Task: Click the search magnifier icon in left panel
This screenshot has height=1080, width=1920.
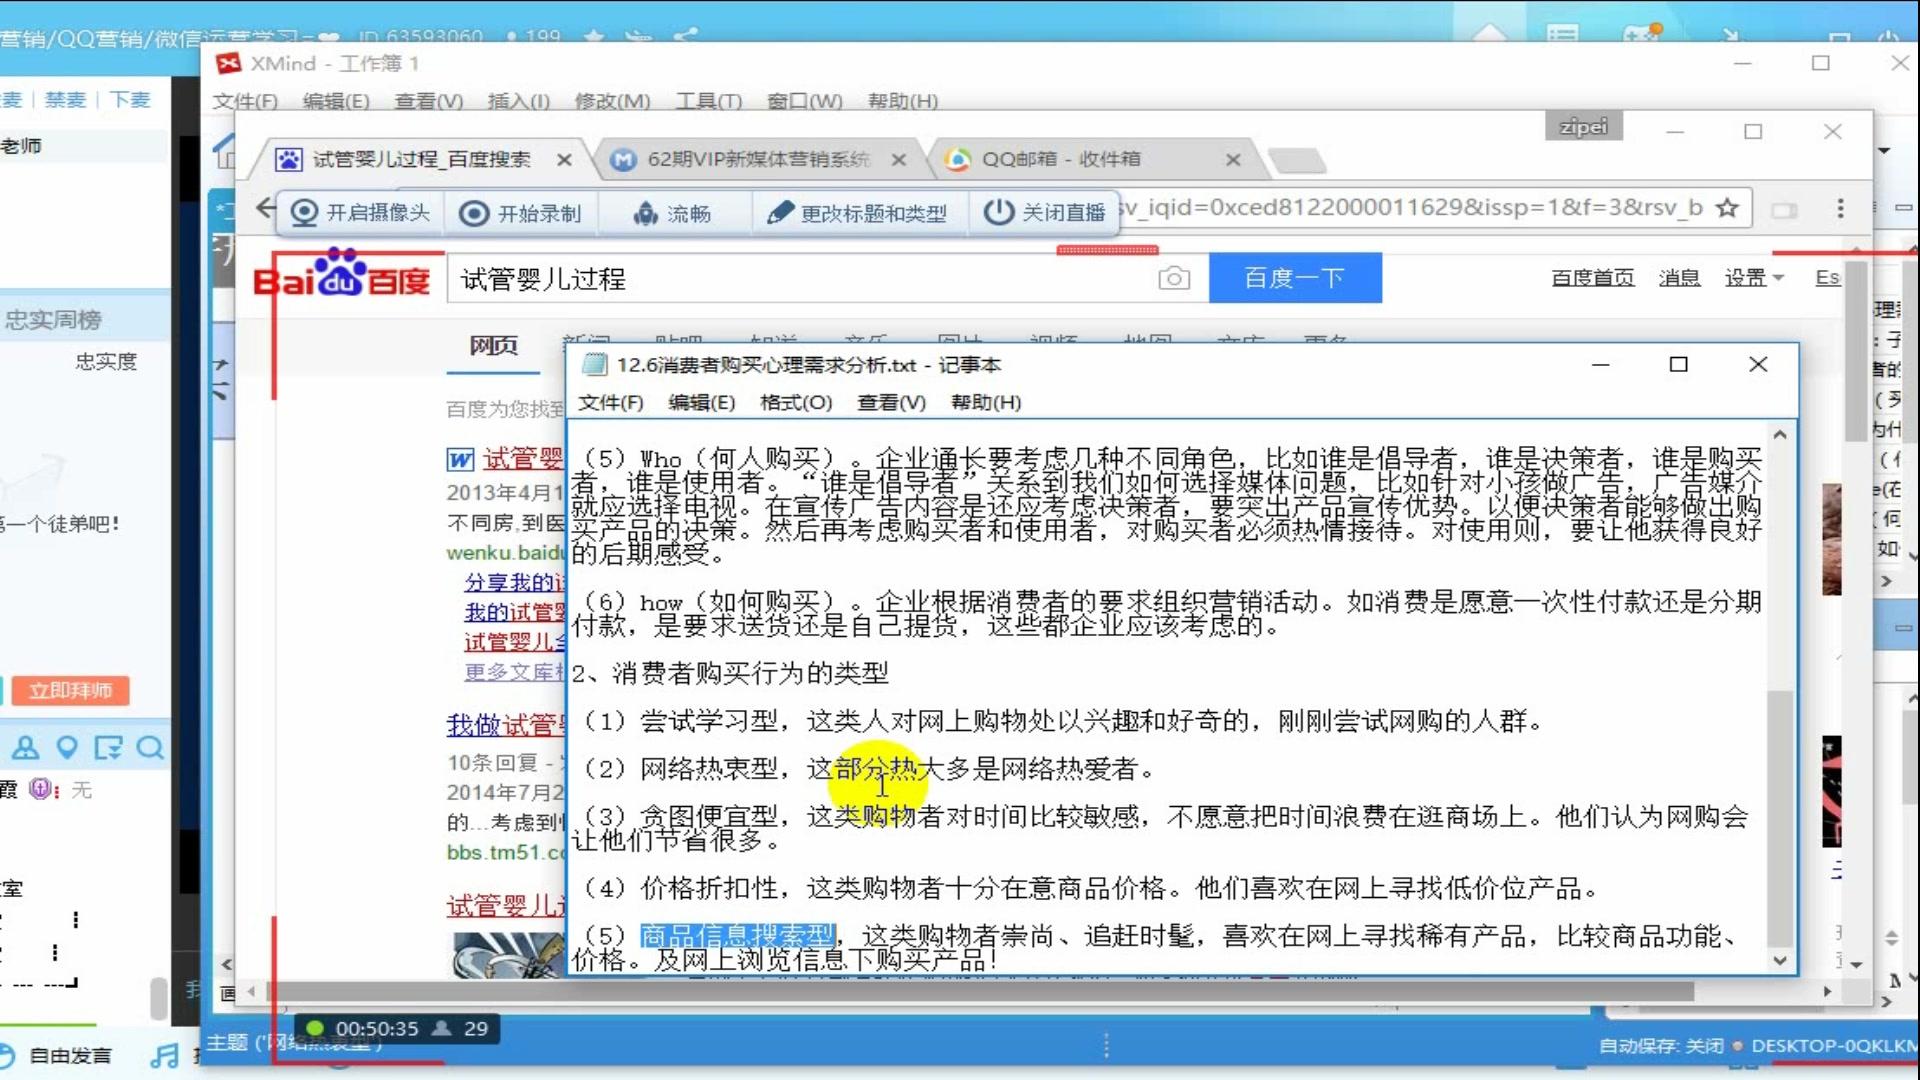Action: (x=150, y=748)
